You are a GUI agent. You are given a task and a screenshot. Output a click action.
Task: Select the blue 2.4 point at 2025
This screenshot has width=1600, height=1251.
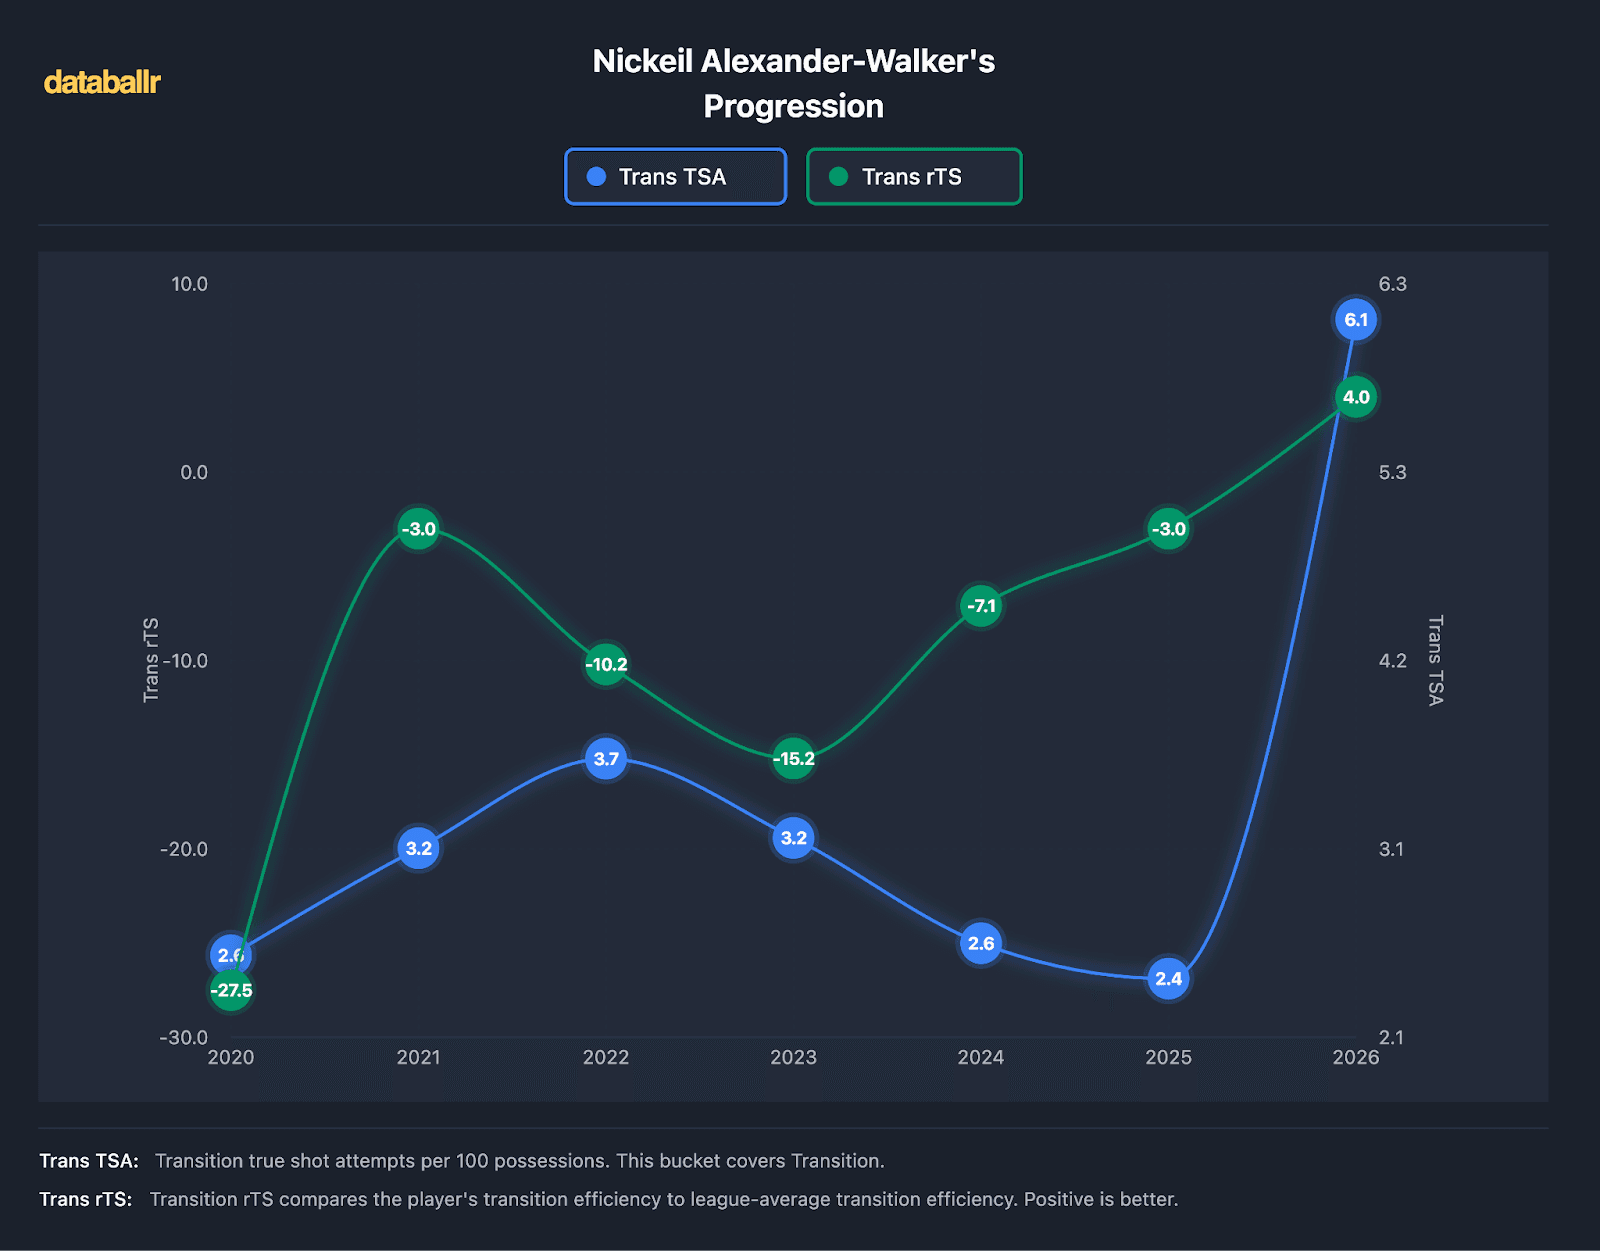1168,979
